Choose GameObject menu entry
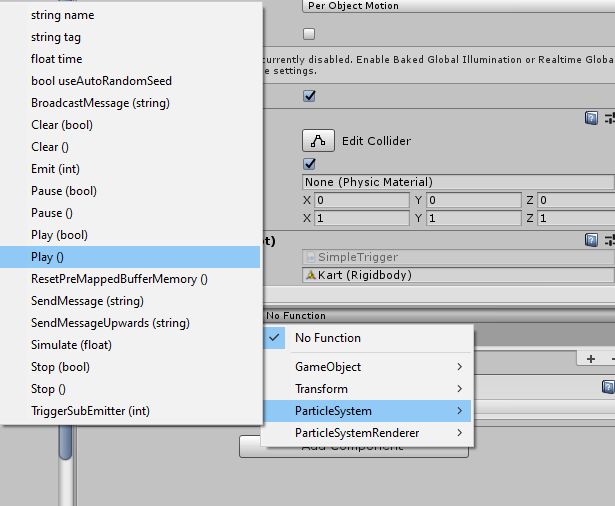The image size is (615, 506). click(368, 367)
